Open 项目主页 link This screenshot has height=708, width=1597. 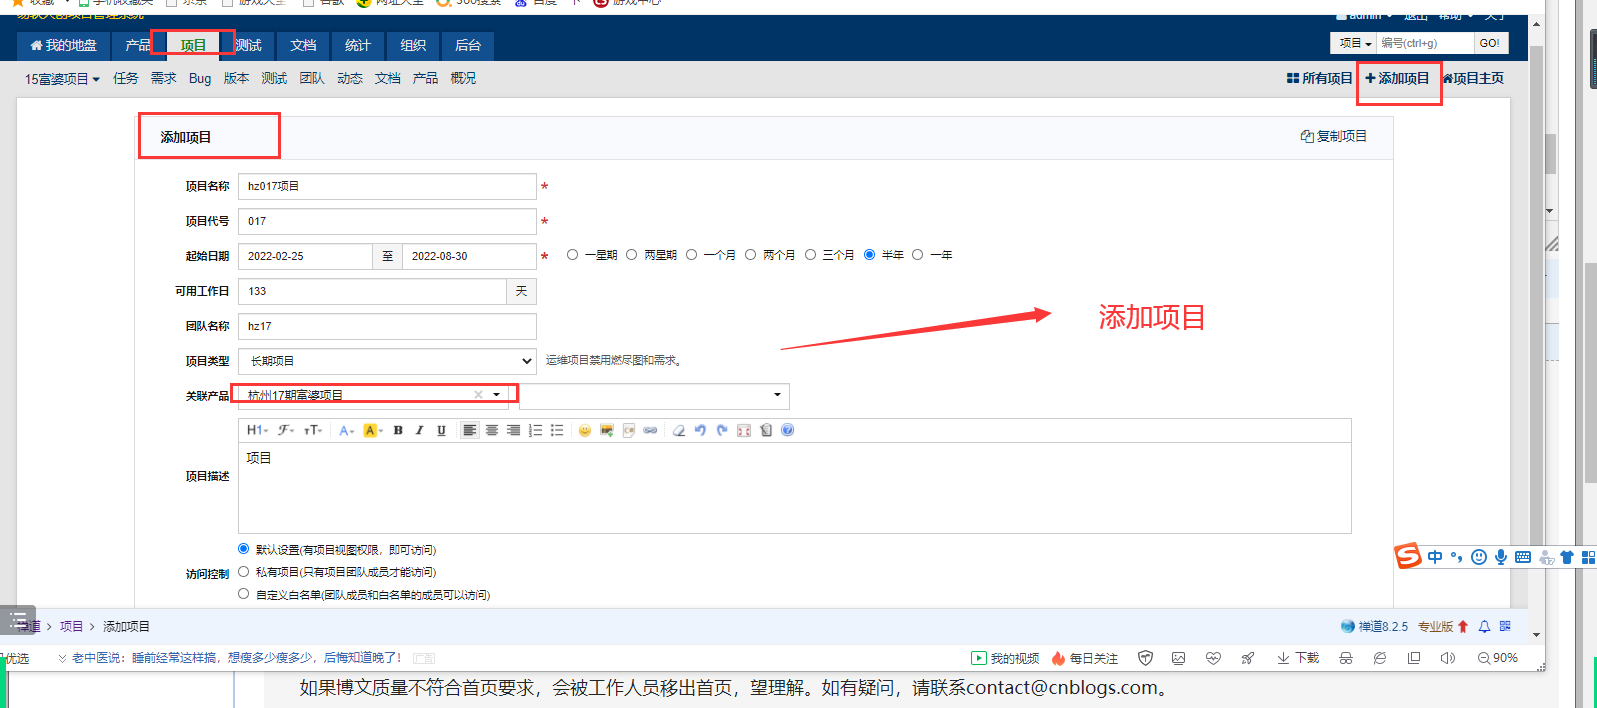pyautogui.click(x=1473, y=78)
